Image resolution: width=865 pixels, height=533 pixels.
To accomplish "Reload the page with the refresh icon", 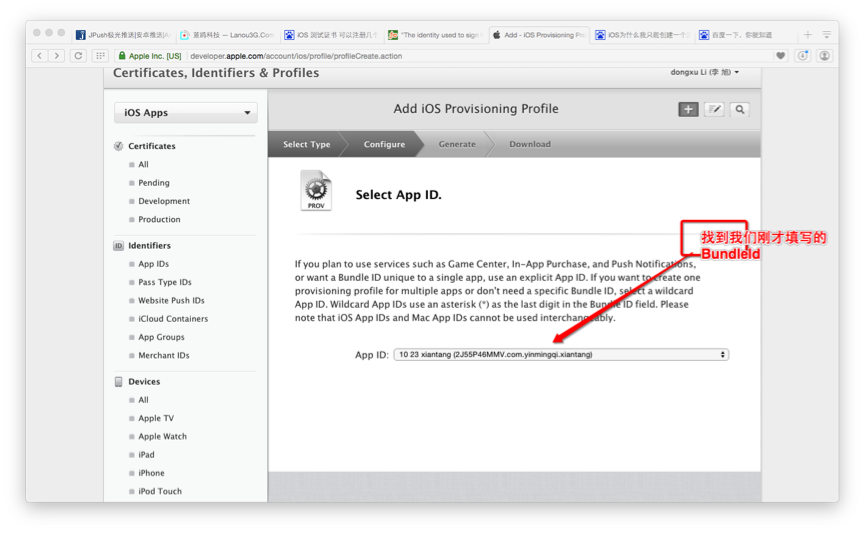I will tap(78, 56).
